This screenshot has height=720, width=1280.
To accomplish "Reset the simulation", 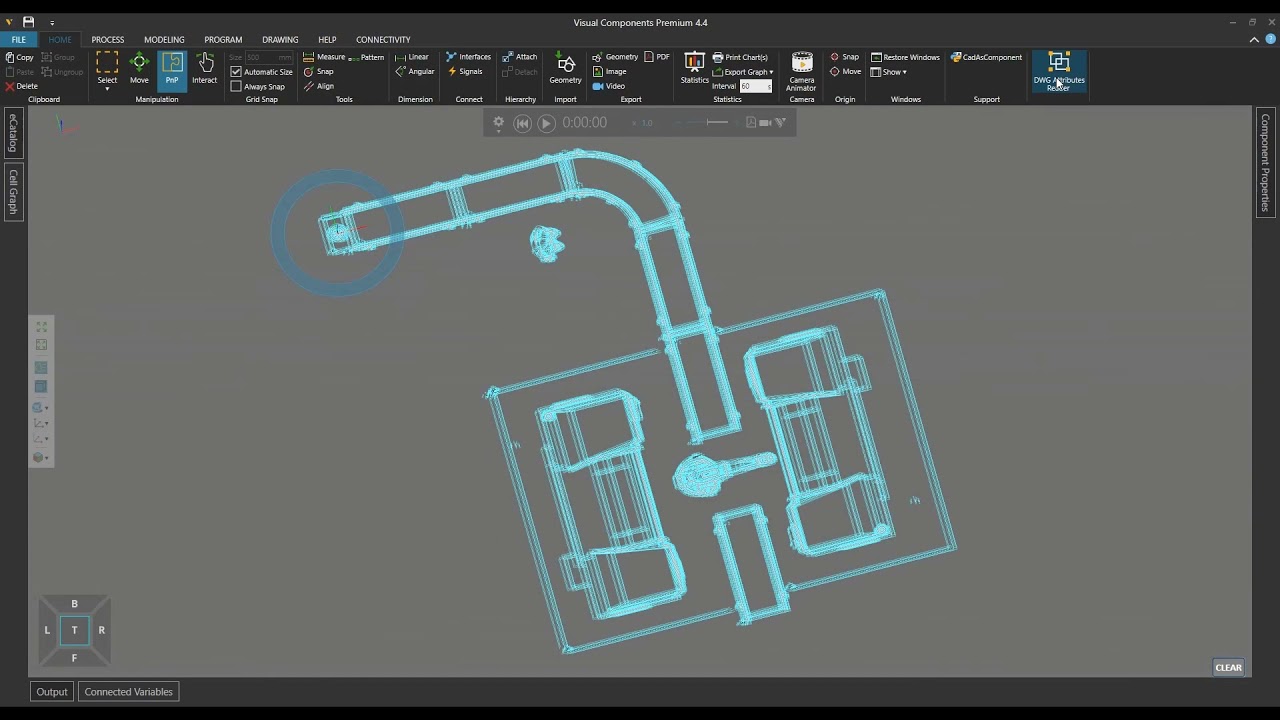I will pos(522,123).
